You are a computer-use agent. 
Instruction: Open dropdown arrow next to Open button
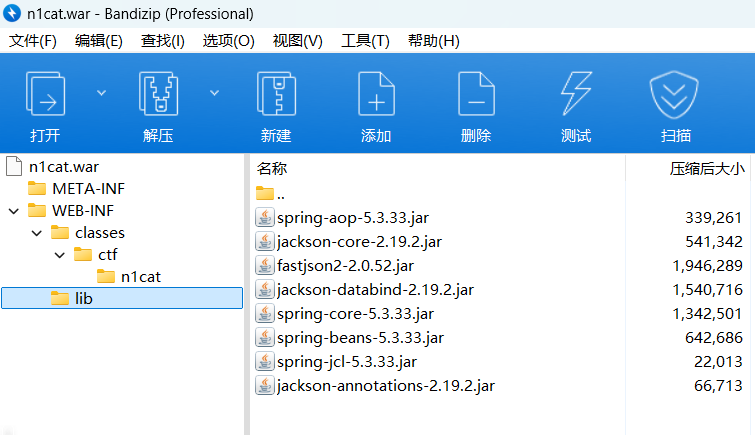(101, 93)
